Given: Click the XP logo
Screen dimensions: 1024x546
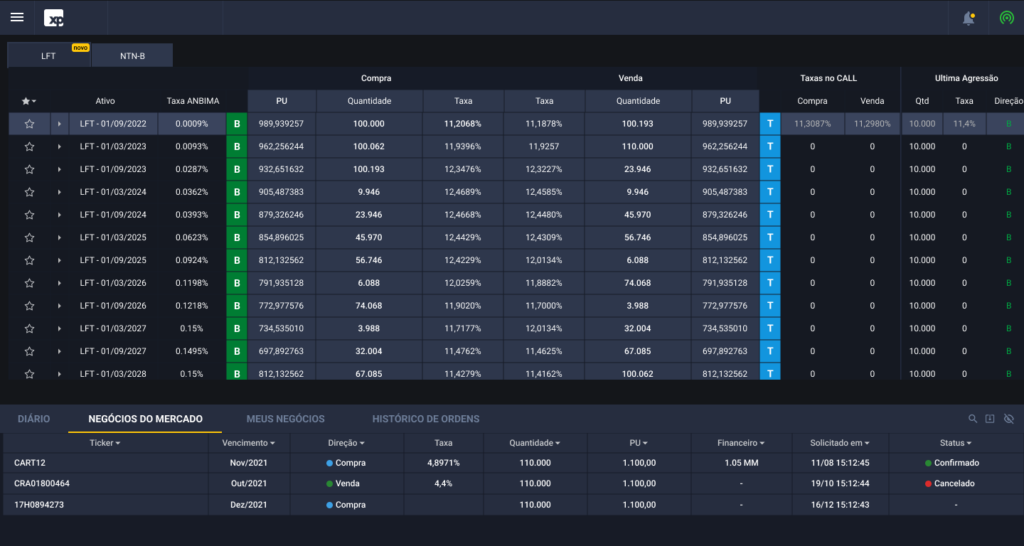Looking at the screenshot, I should [x=54, y=18].
